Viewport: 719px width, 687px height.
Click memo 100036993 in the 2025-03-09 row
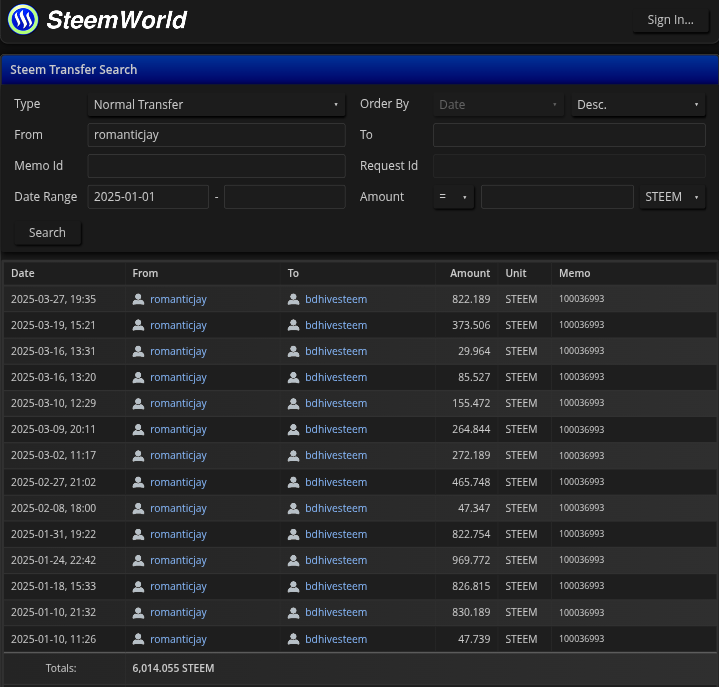[581, 430]
